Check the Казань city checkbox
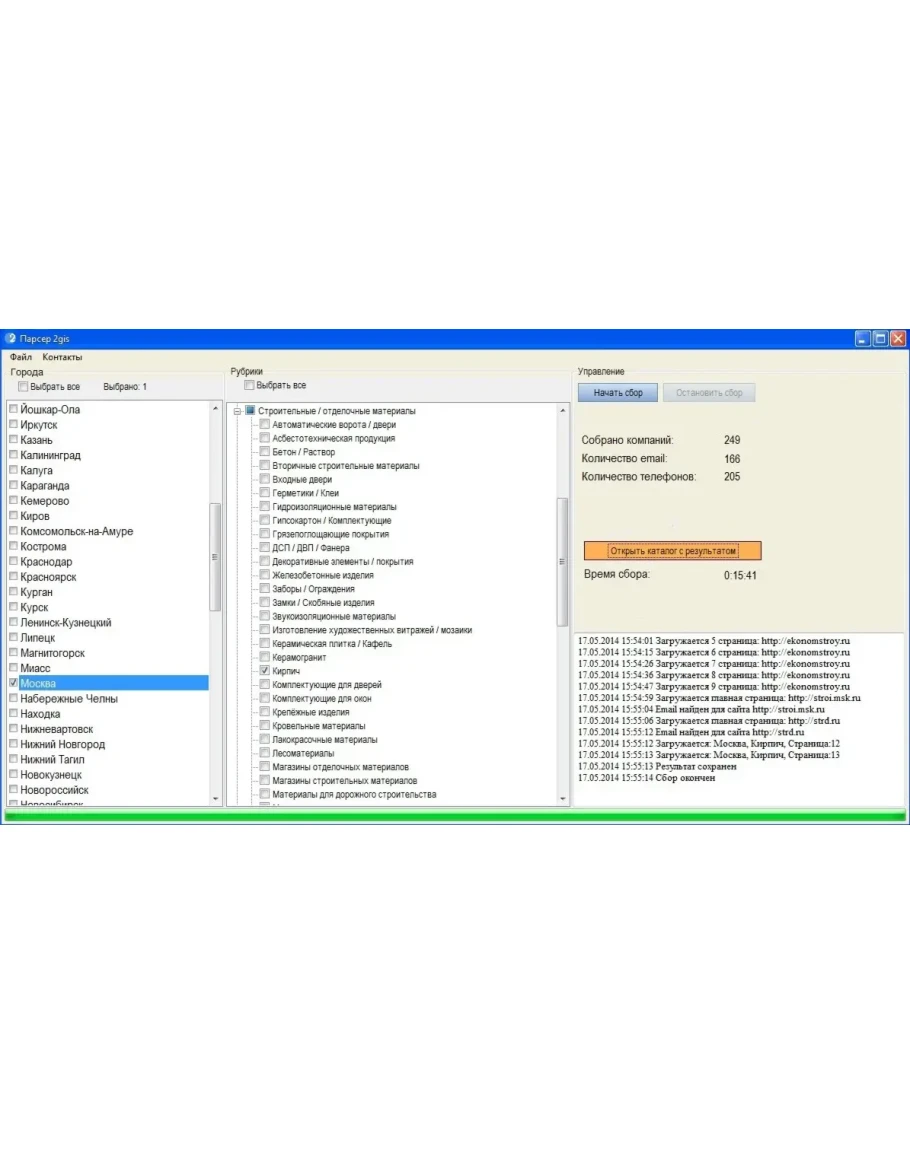 [x=13, y=440]
